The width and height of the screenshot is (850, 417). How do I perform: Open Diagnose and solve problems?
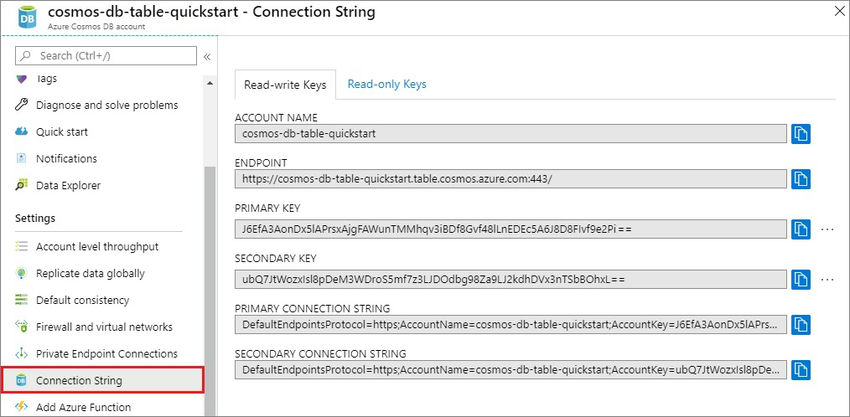pos(107,105)
